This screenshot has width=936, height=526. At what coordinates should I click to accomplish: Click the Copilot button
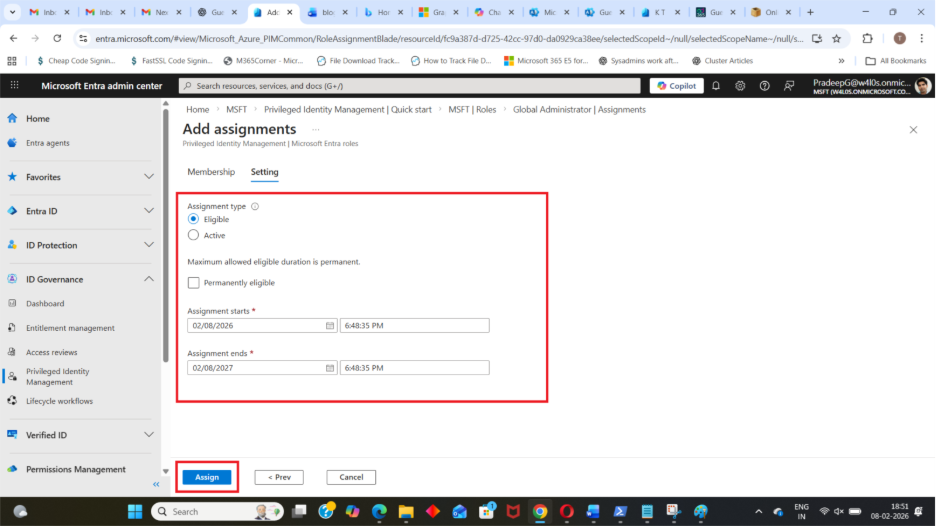676,86
